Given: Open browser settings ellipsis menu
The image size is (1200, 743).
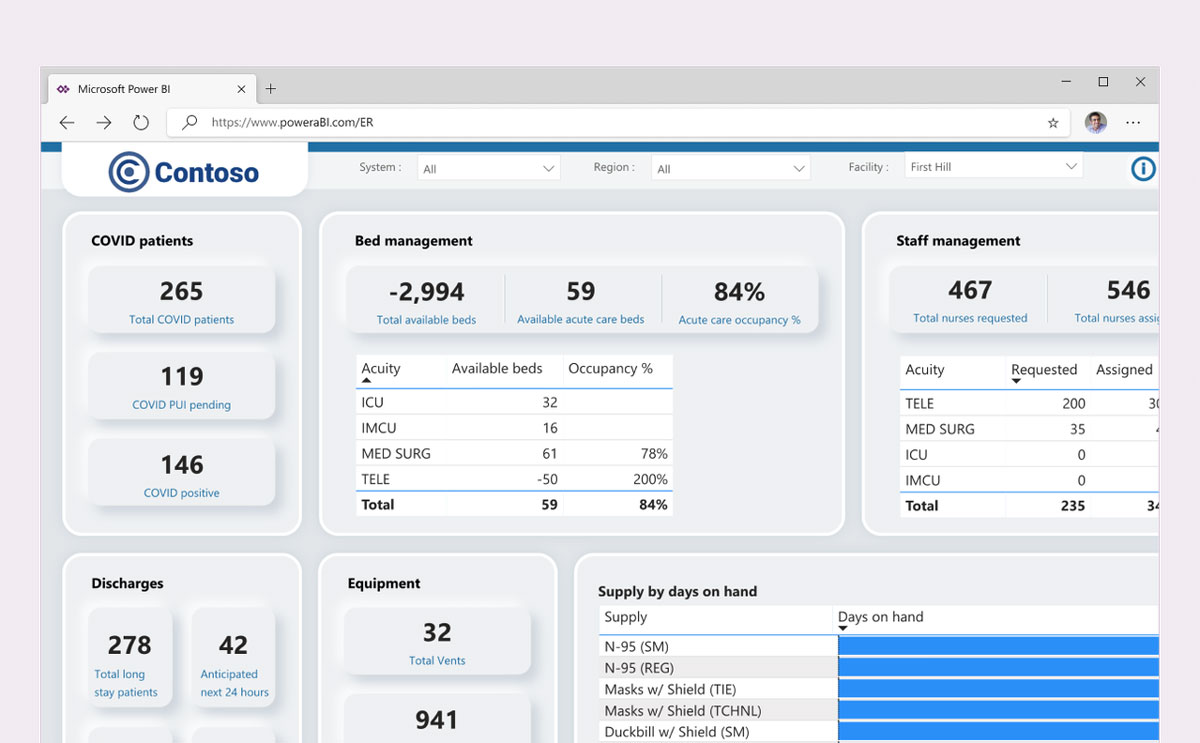Looking at the screenshot, I should point(1133,123).
